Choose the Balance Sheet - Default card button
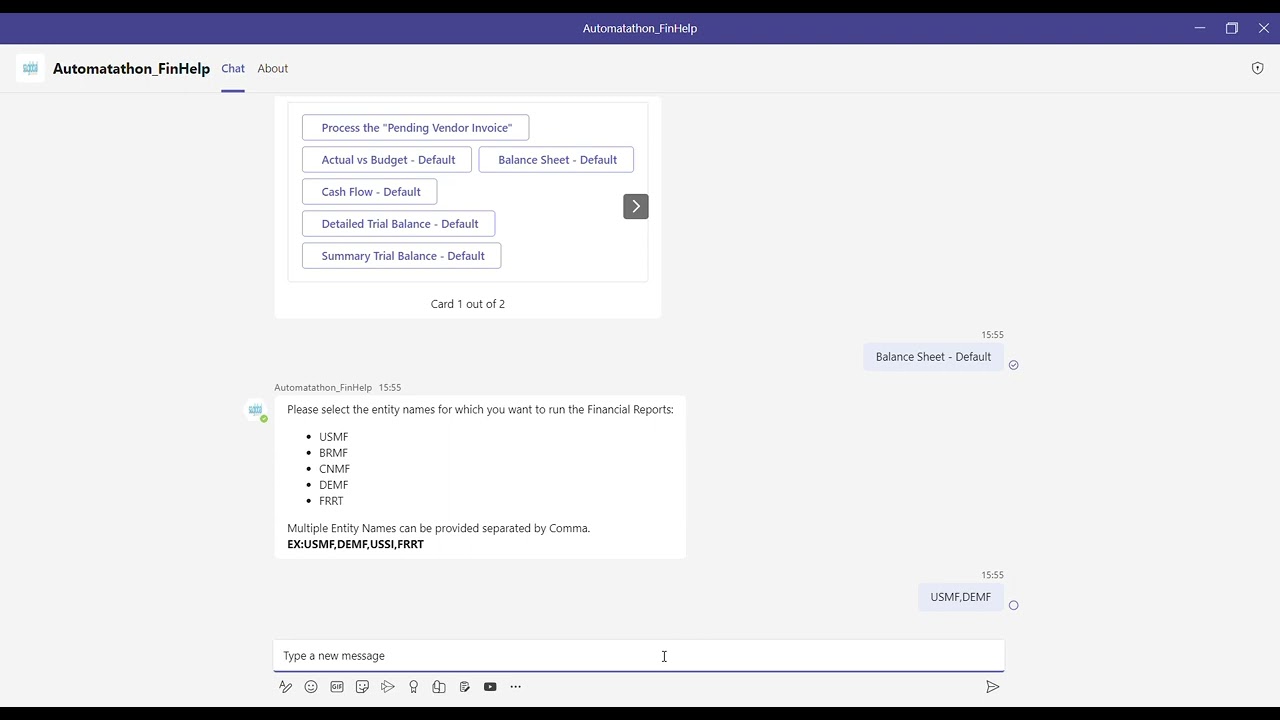The image size is (1280, 720). [x=556, y=160]
